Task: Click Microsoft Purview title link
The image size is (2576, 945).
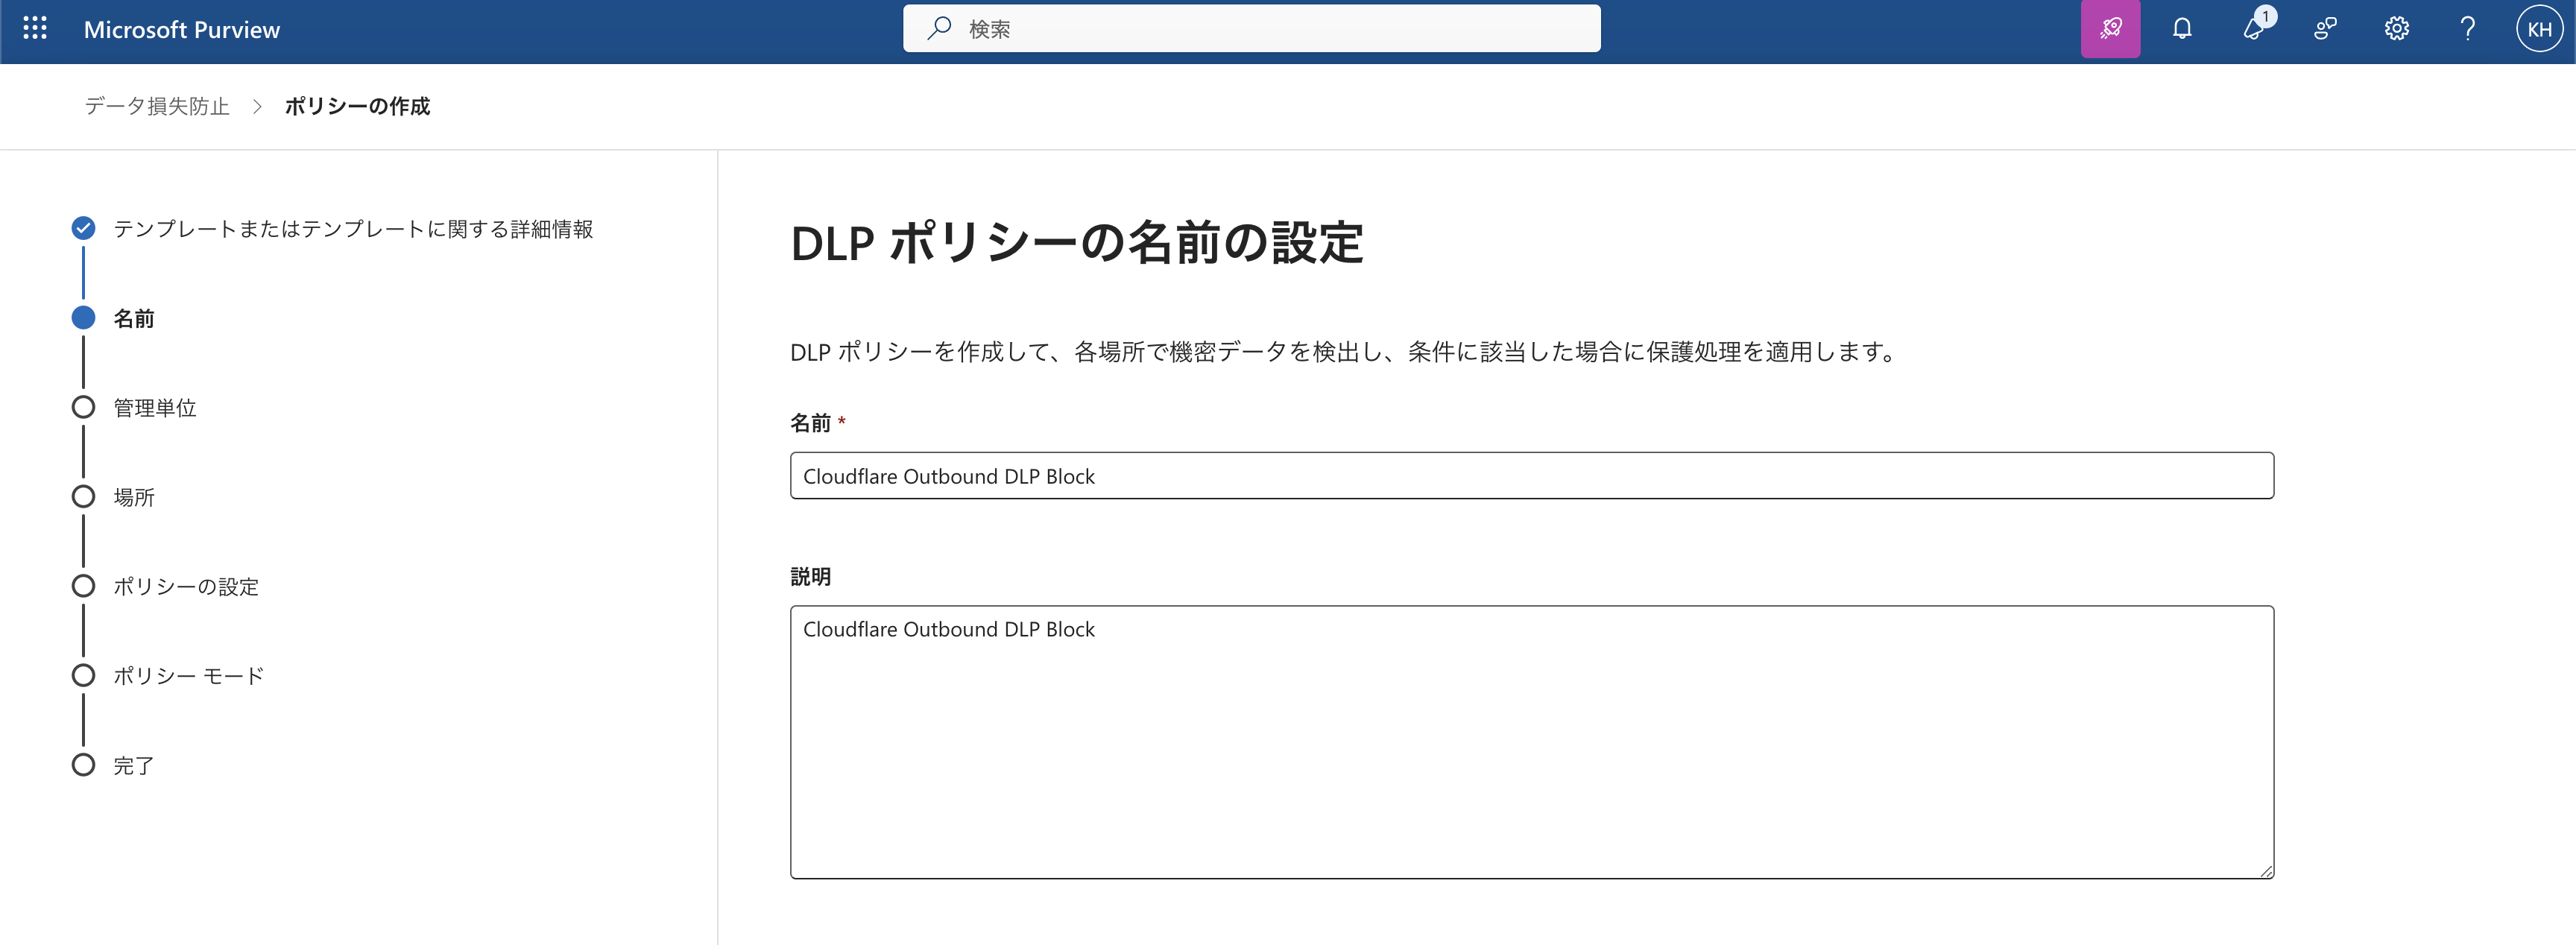Action: [x=182, y=30]
